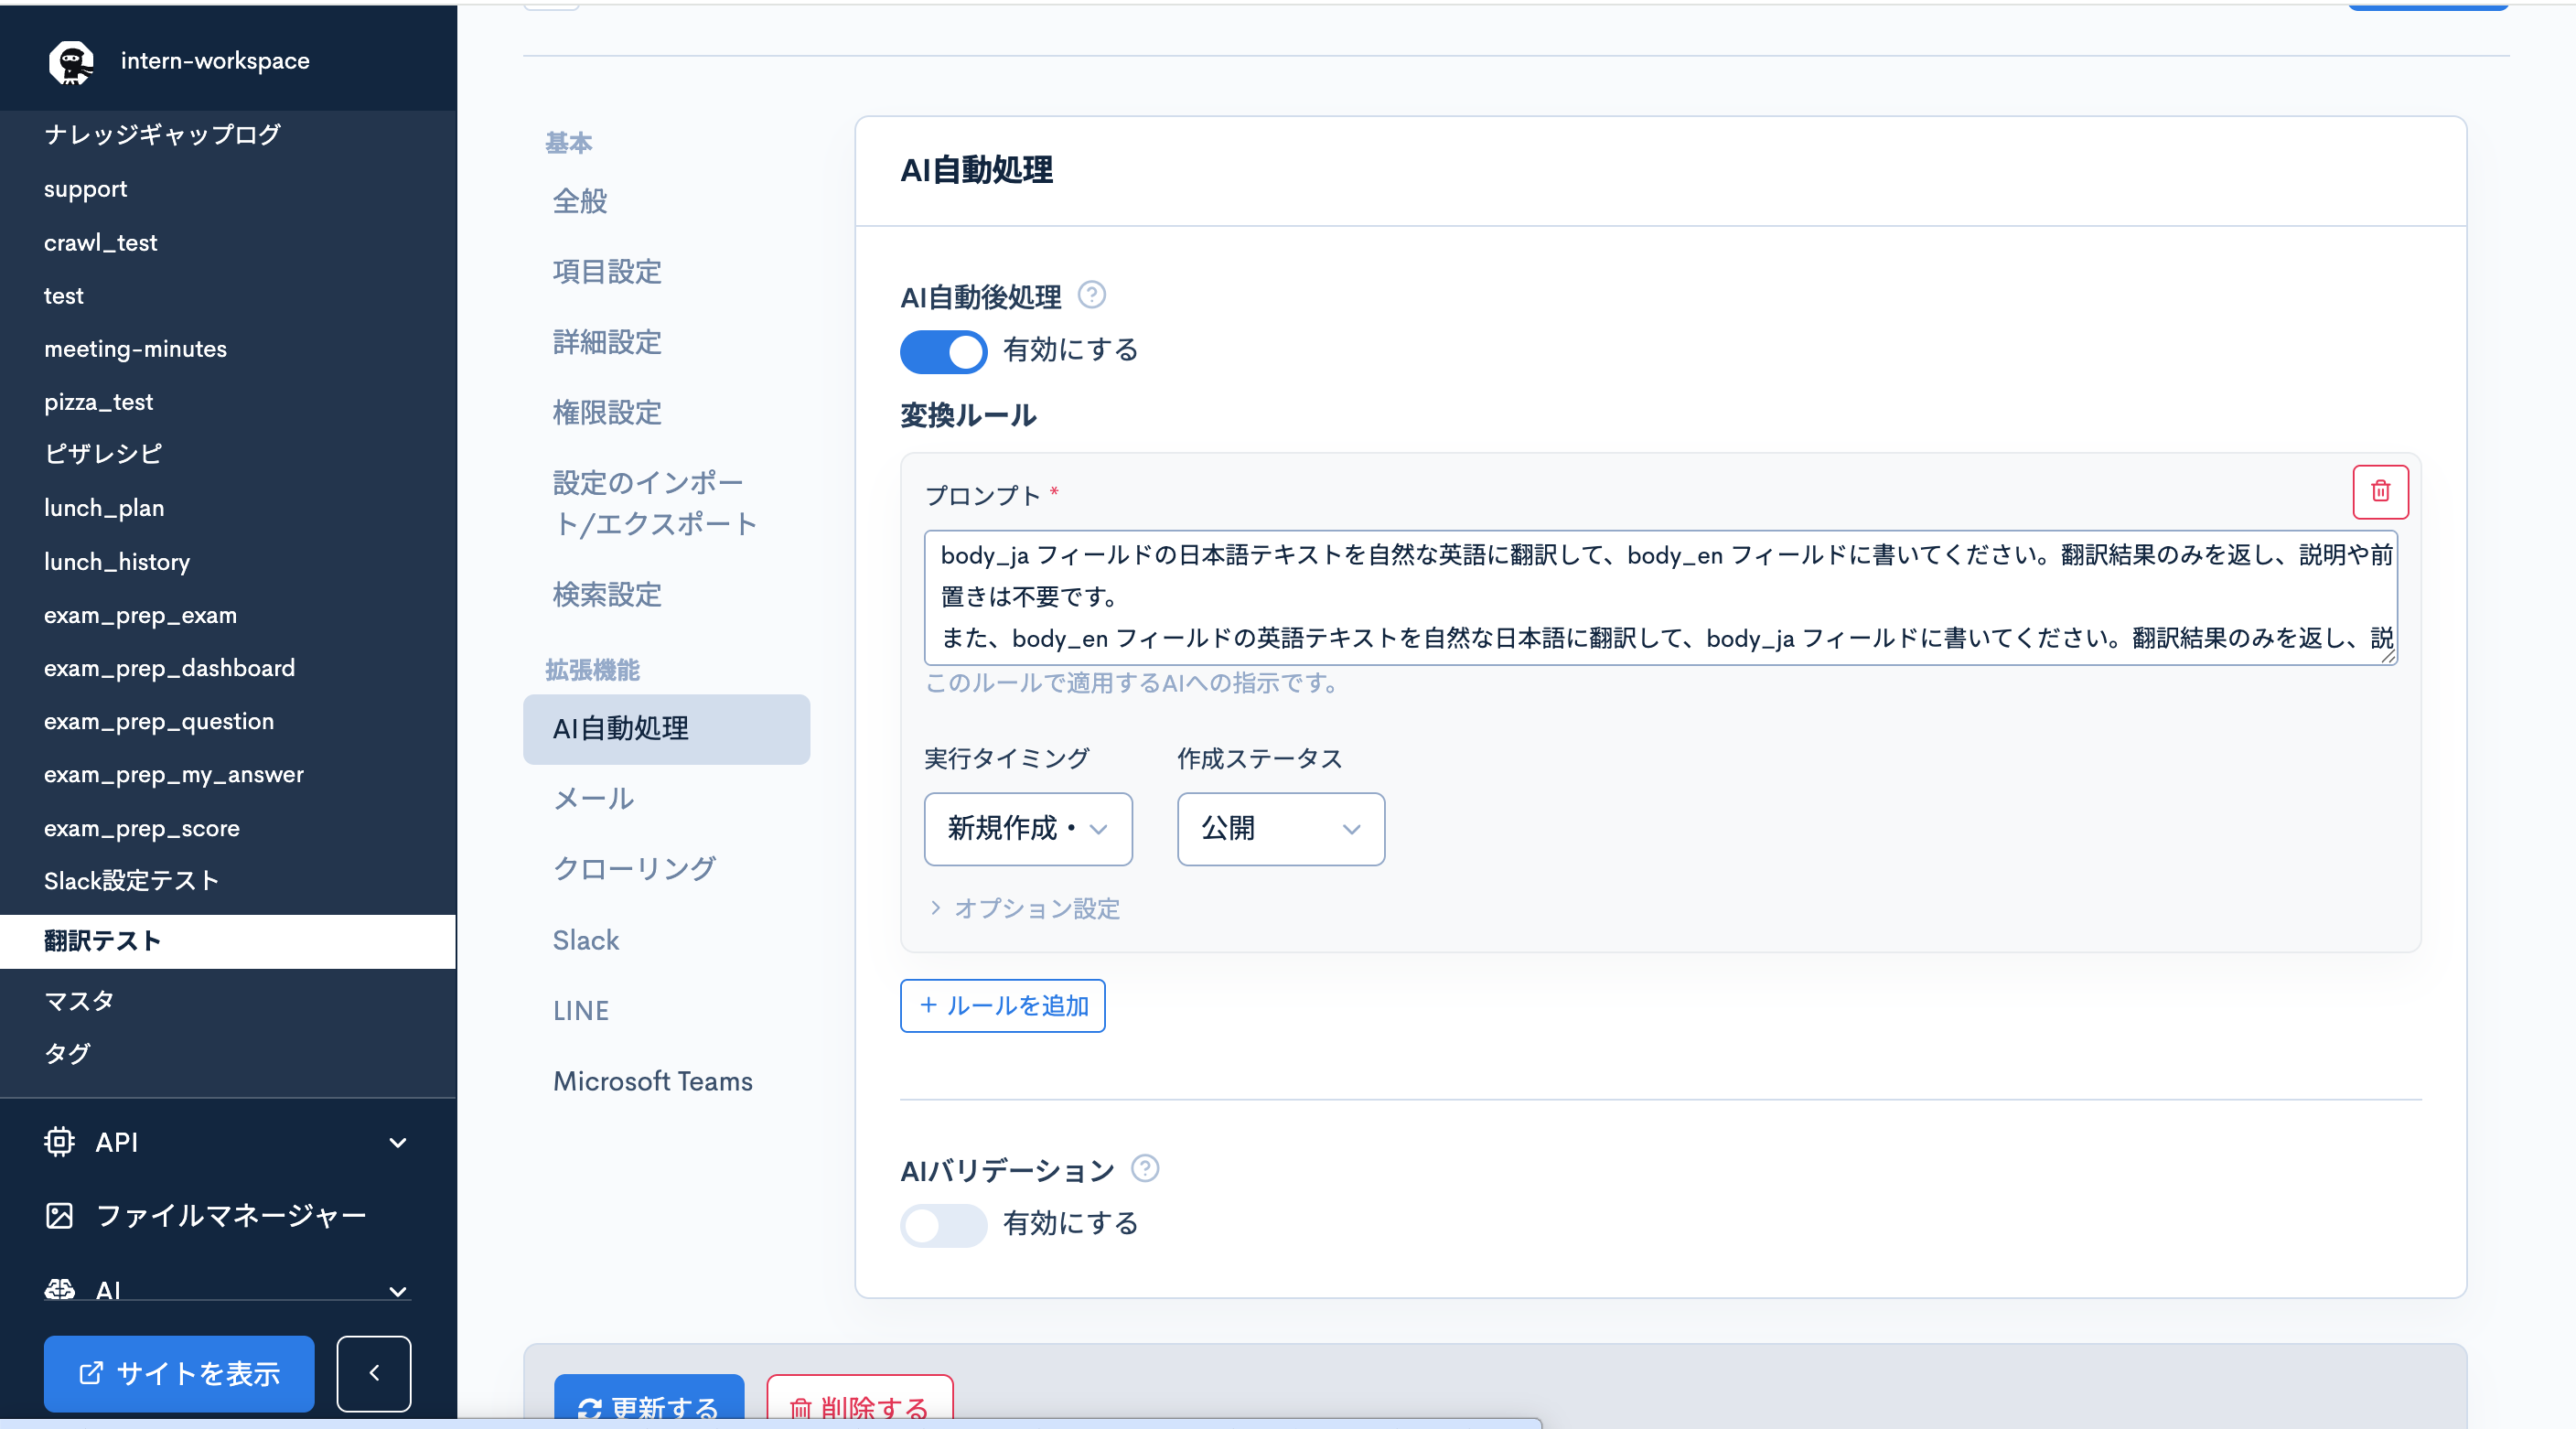The width and height of the screenshot is (2576, 1429).
Task: Click the ファイルマネージャー image icon
Action: tap(59, 1215)
